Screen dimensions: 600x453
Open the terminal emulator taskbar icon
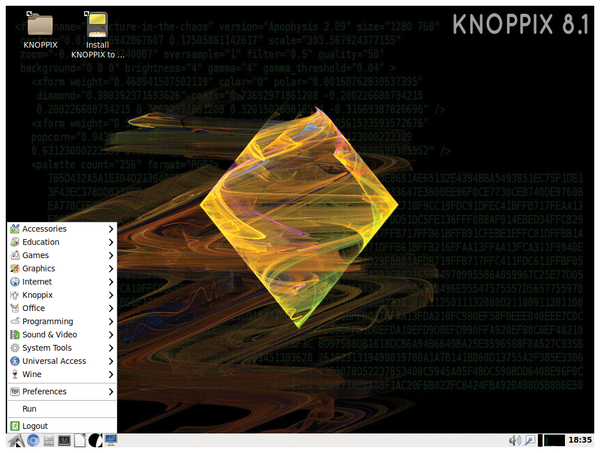[64, 440]
